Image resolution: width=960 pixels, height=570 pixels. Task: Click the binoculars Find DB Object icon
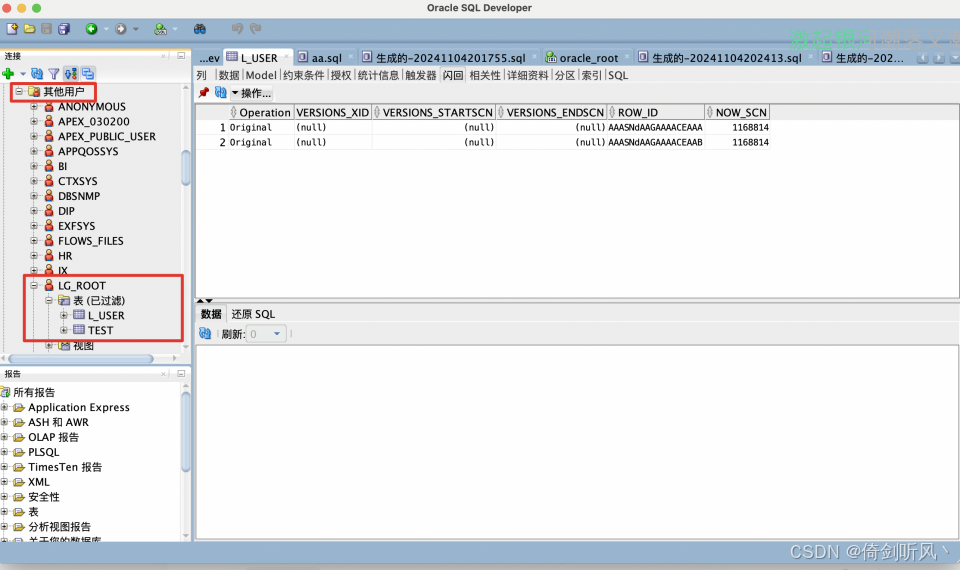(x=200, y=29)
